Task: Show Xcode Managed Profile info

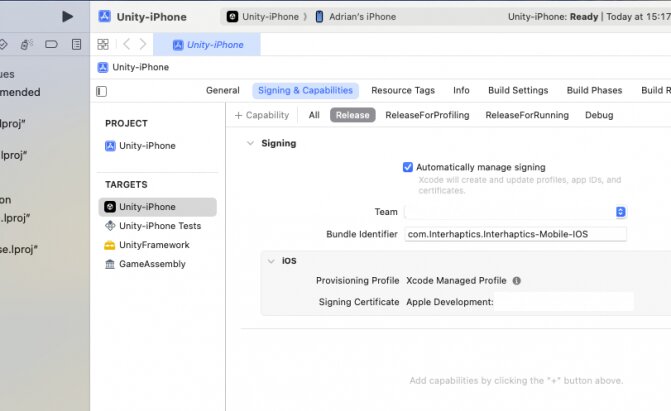Action: coord(517,281)
